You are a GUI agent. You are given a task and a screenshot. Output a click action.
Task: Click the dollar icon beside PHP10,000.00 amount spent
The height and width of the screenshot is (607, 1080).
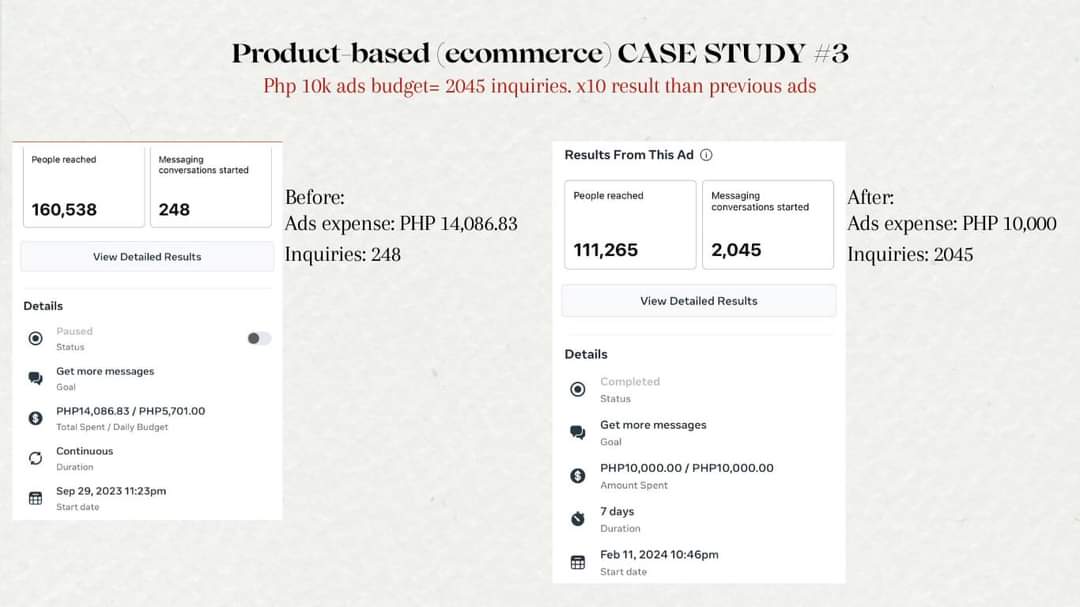(577, 476)
